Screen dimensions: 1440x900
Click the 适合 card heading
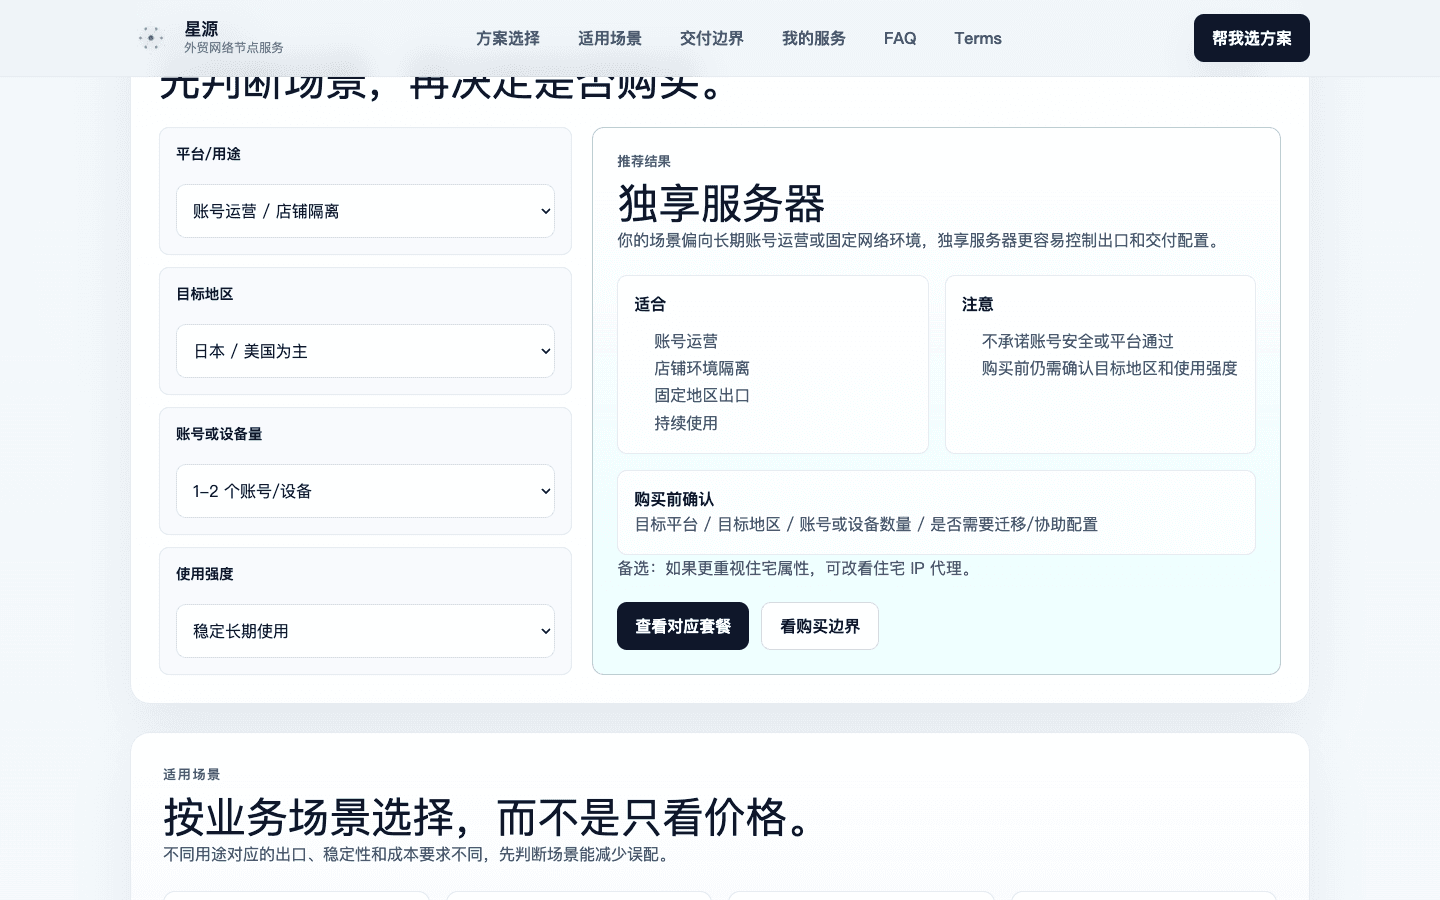650,304
